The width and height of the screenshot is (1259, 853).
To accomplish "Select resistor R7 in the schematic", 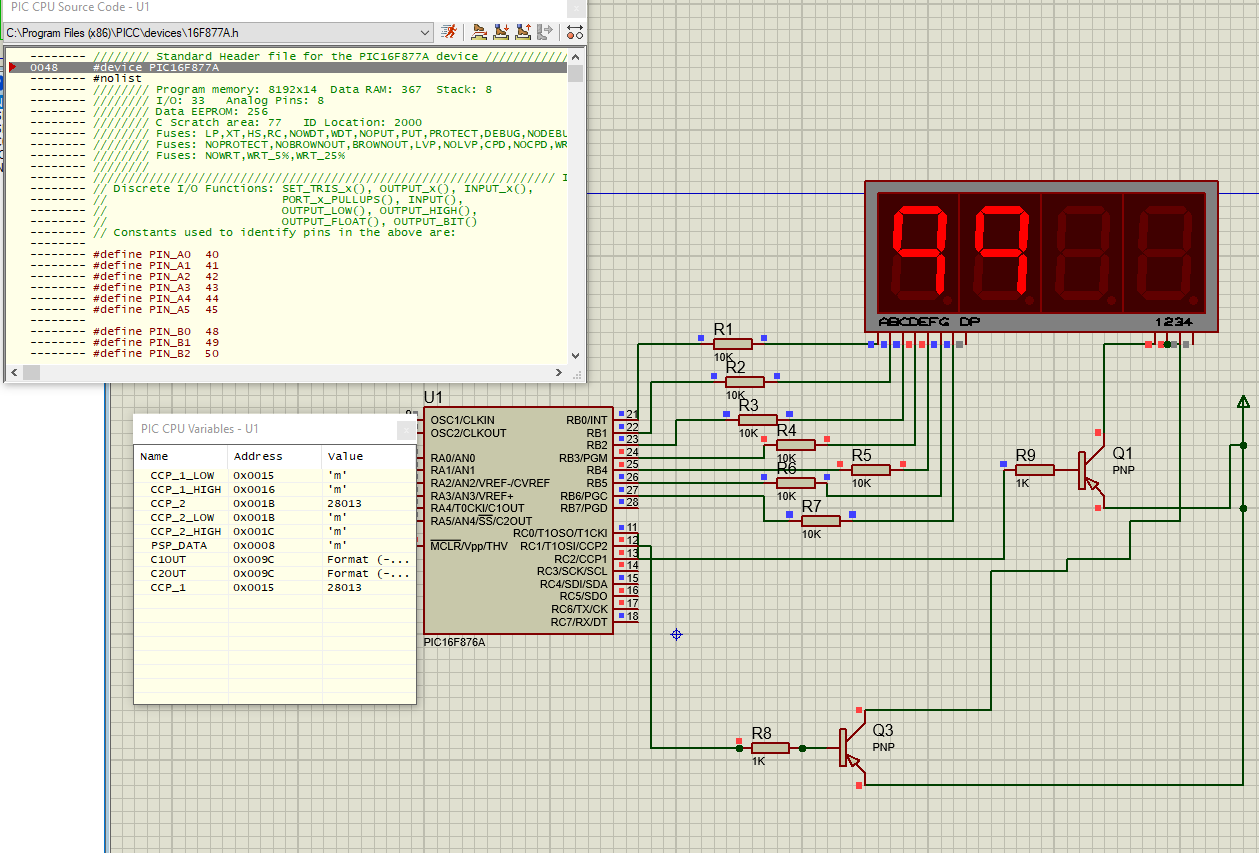I will (x=821, y=520).
